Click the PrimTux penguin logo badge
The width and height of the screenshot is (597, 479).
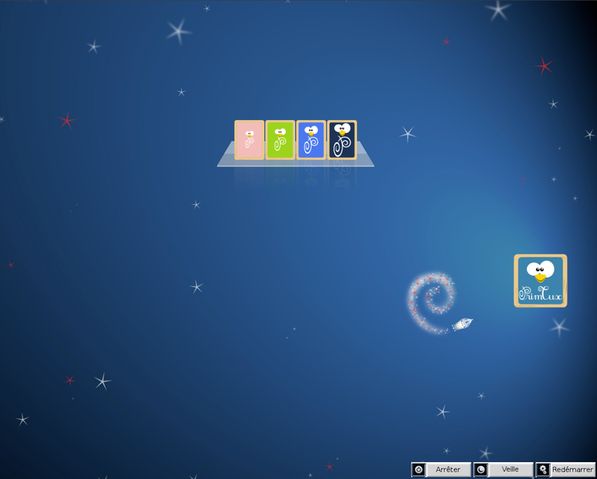coord(540,281)
